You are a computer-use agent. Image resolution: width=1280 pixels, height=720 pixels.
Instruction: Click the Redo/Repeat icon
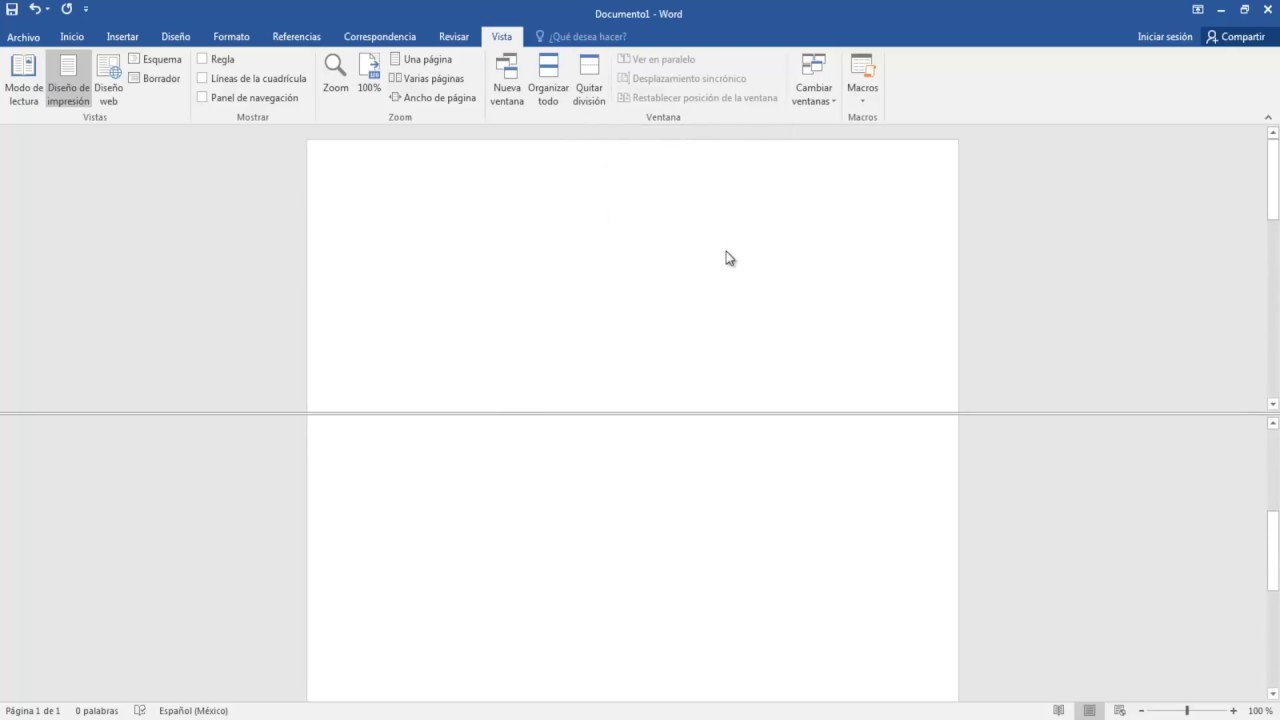pos(67,9)
